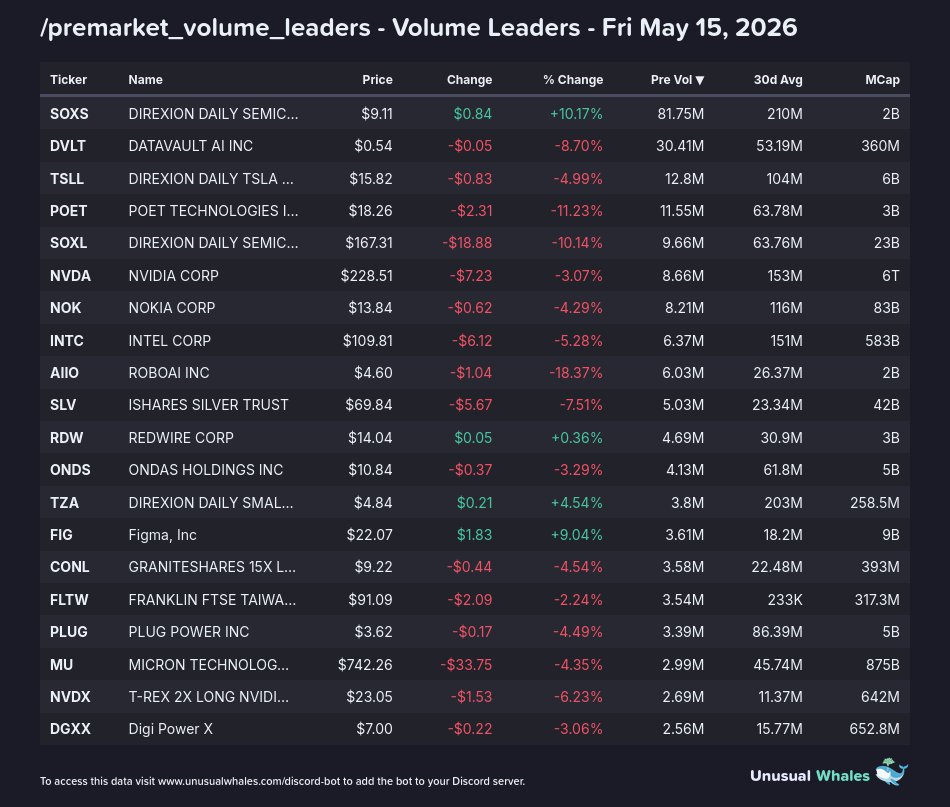Screen dimensions: 950x807
Task: Select the DVLT ticker cell
Action: point(68,146)
